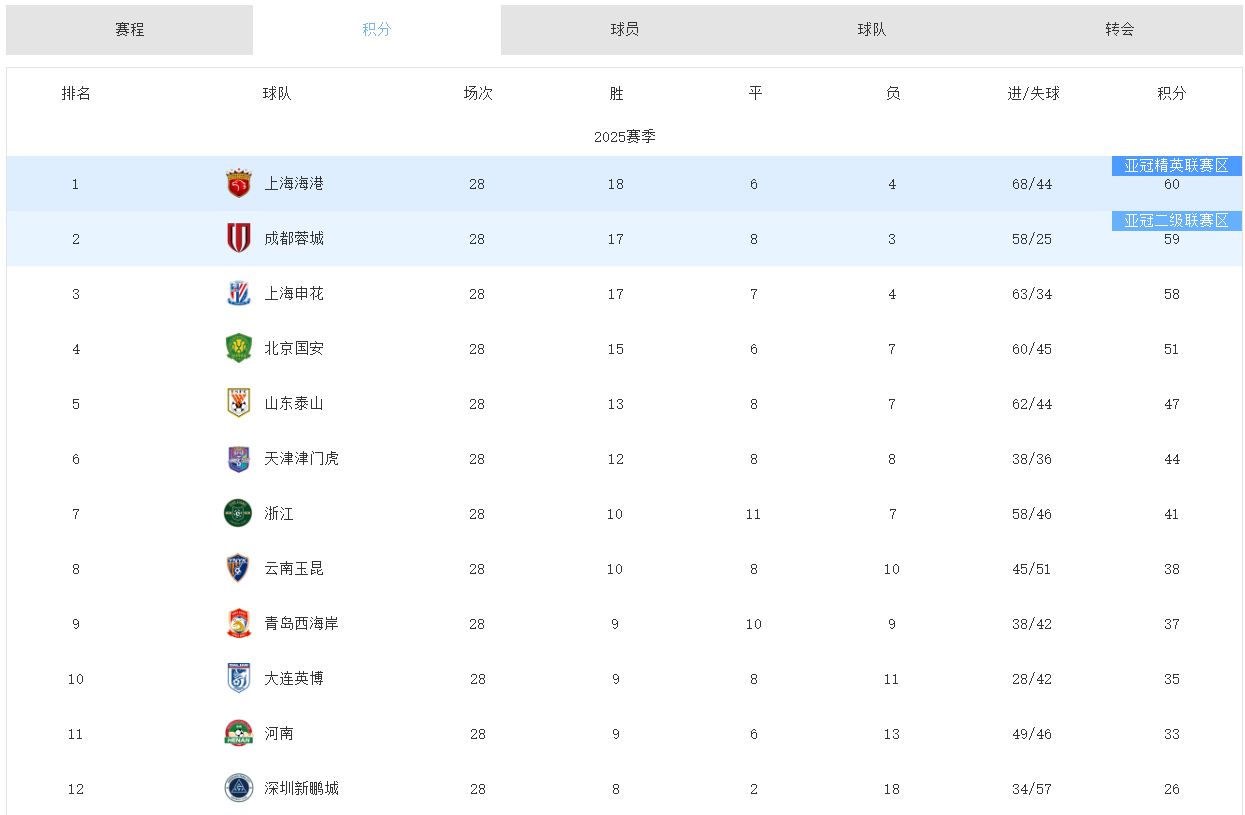Open the 球队 teams tab
The height and width of the screenshot is (815, 1245).
(872, 30)
